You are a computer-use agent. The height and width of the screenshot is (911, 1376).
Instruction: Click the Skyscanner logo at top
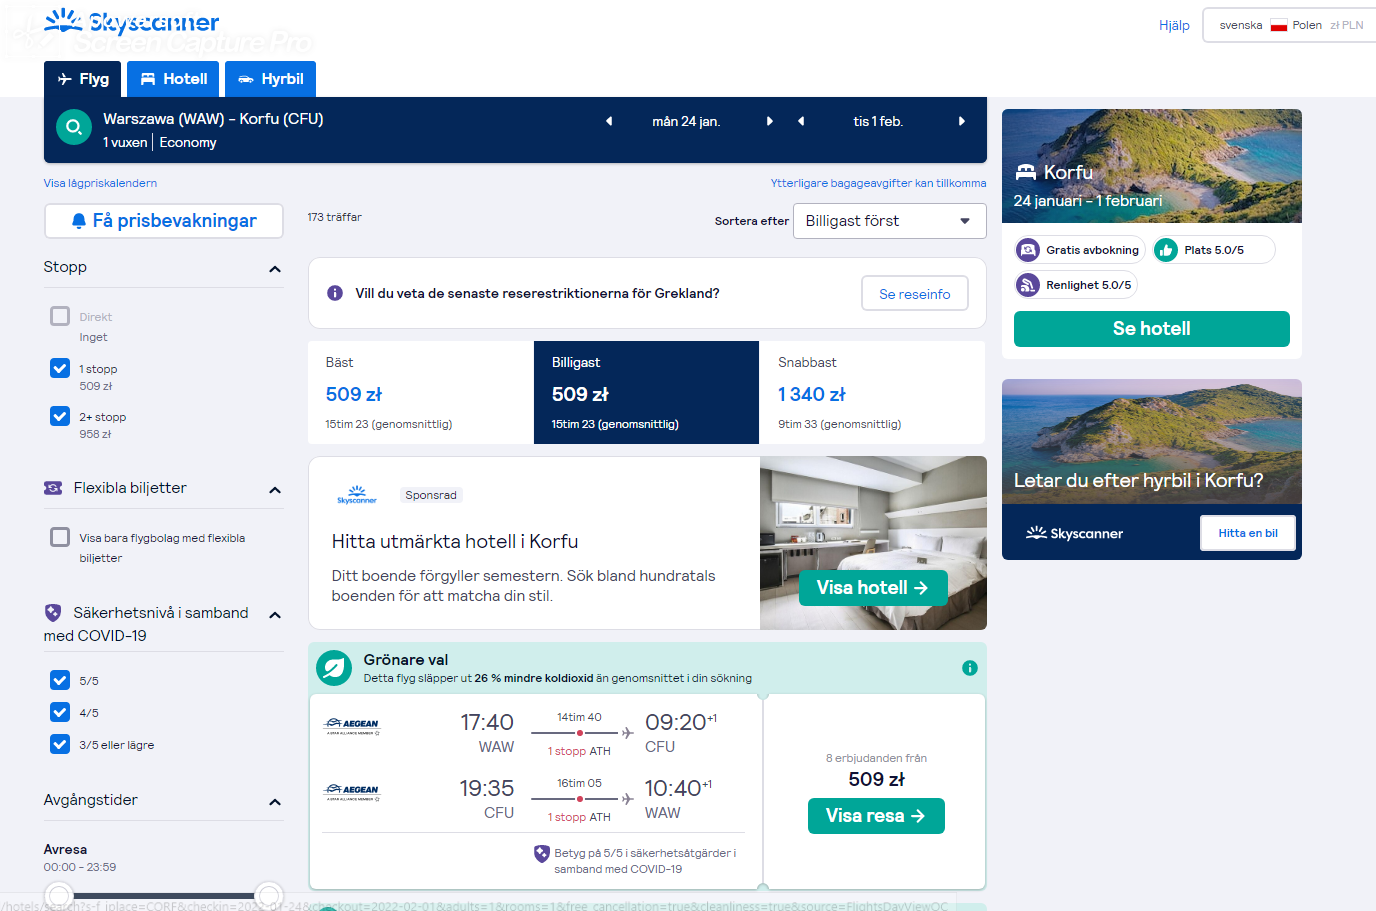point(132,22)
